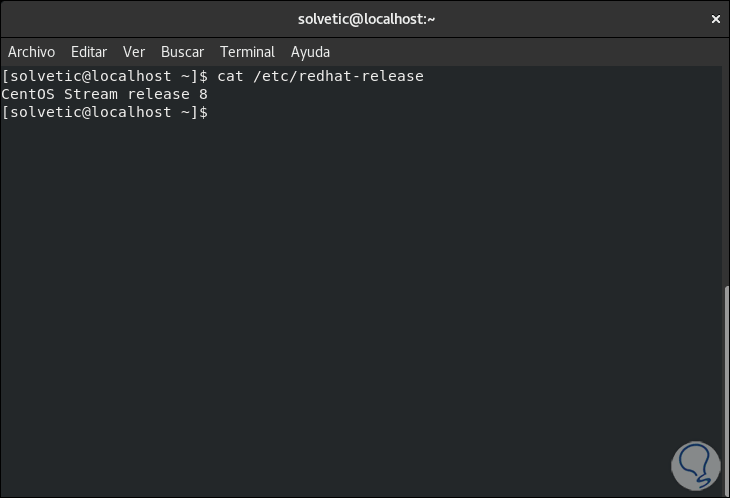
Task: Click the /etc/redhat-release path text
Action: tap(340, 76)
